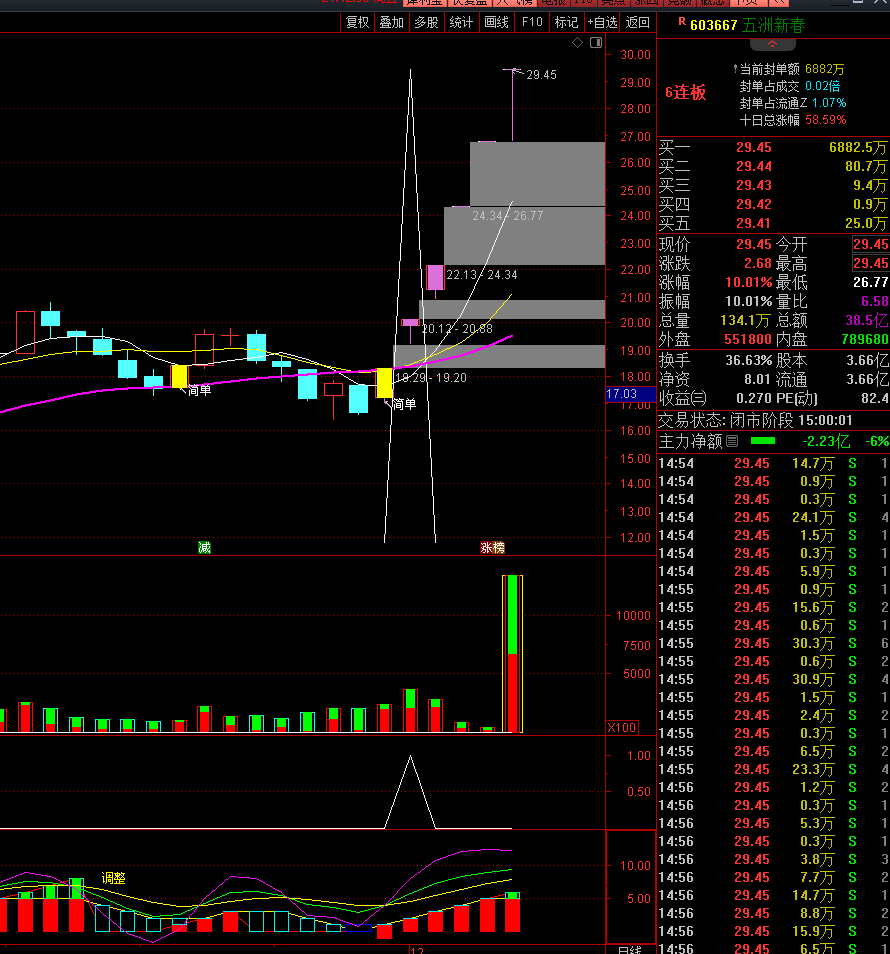
Task: Select the 14:55 trade row with 23.3万
Action: coord(773,769)
